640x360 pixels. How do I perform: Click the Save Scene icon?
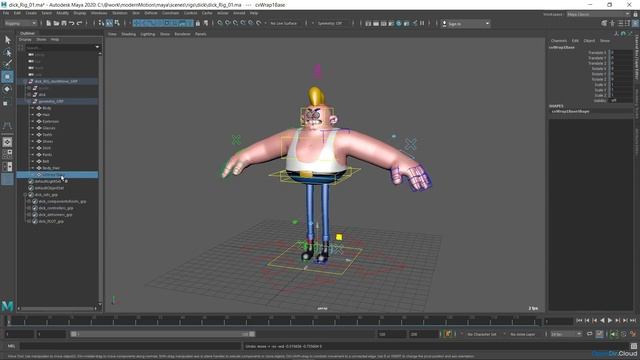click(x=64, y=23)
